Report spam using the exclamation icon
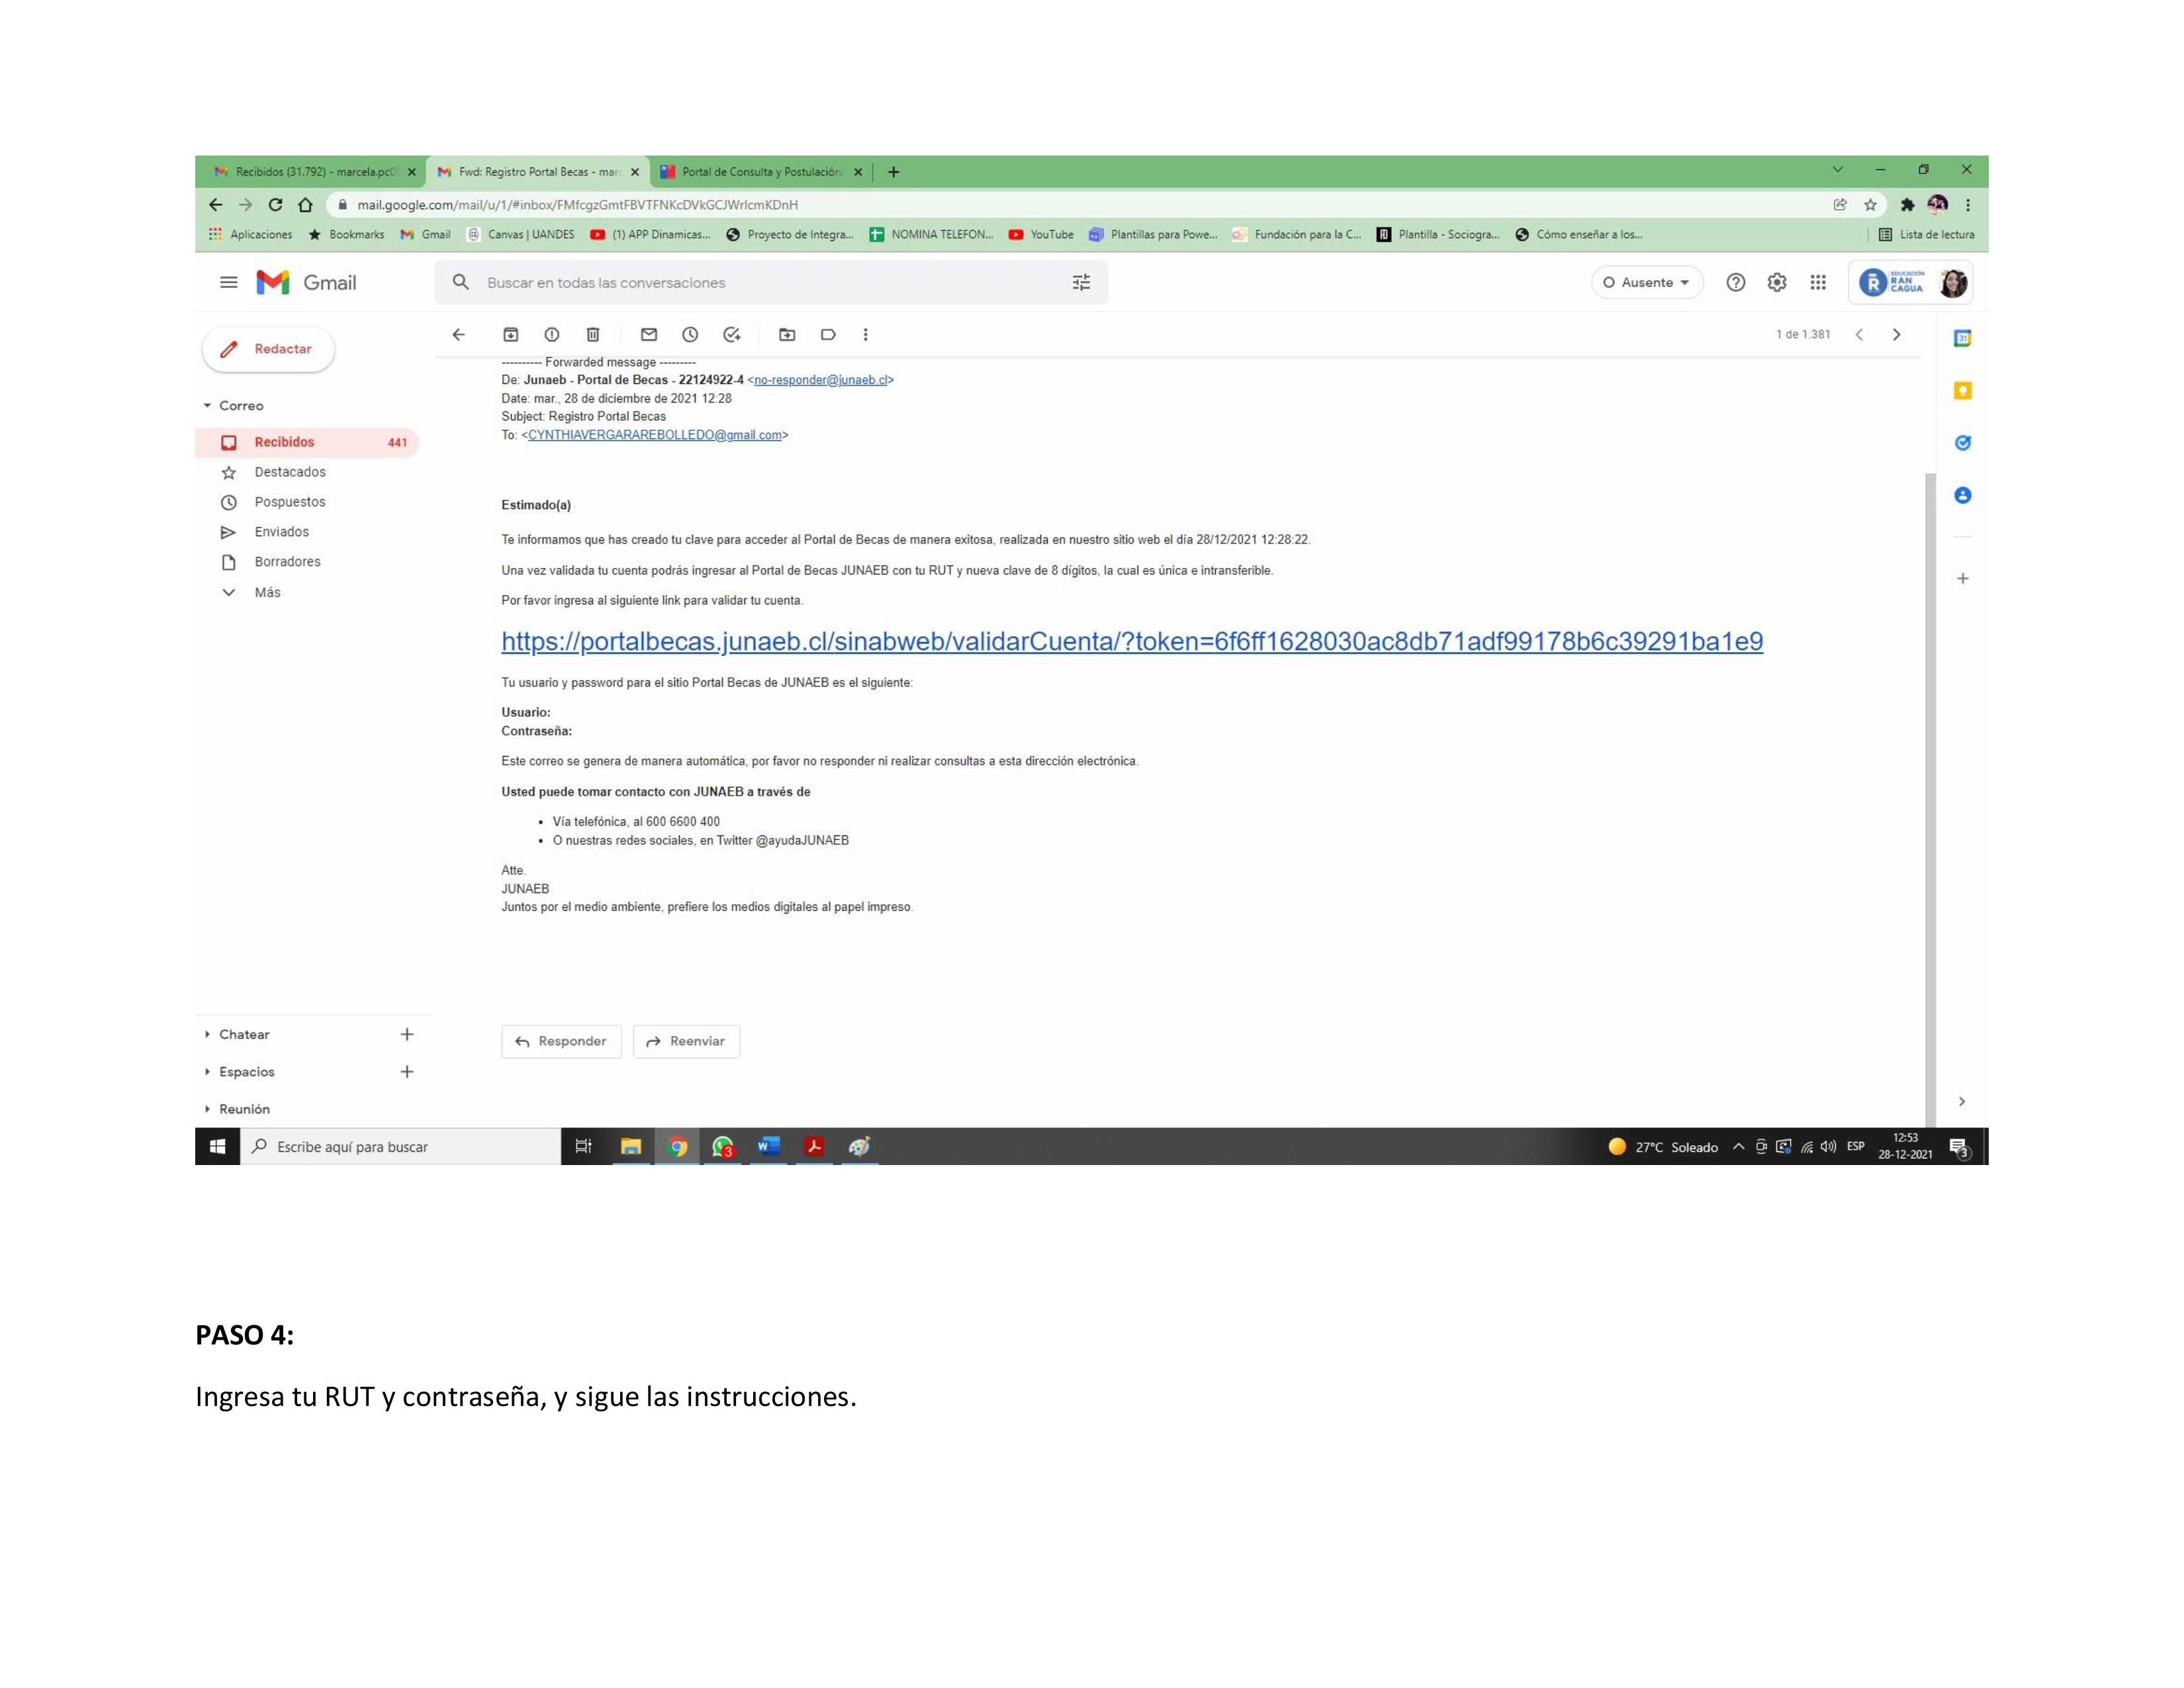The width and height of the screenshot is (2184, 1688). [x=551, y=335]
